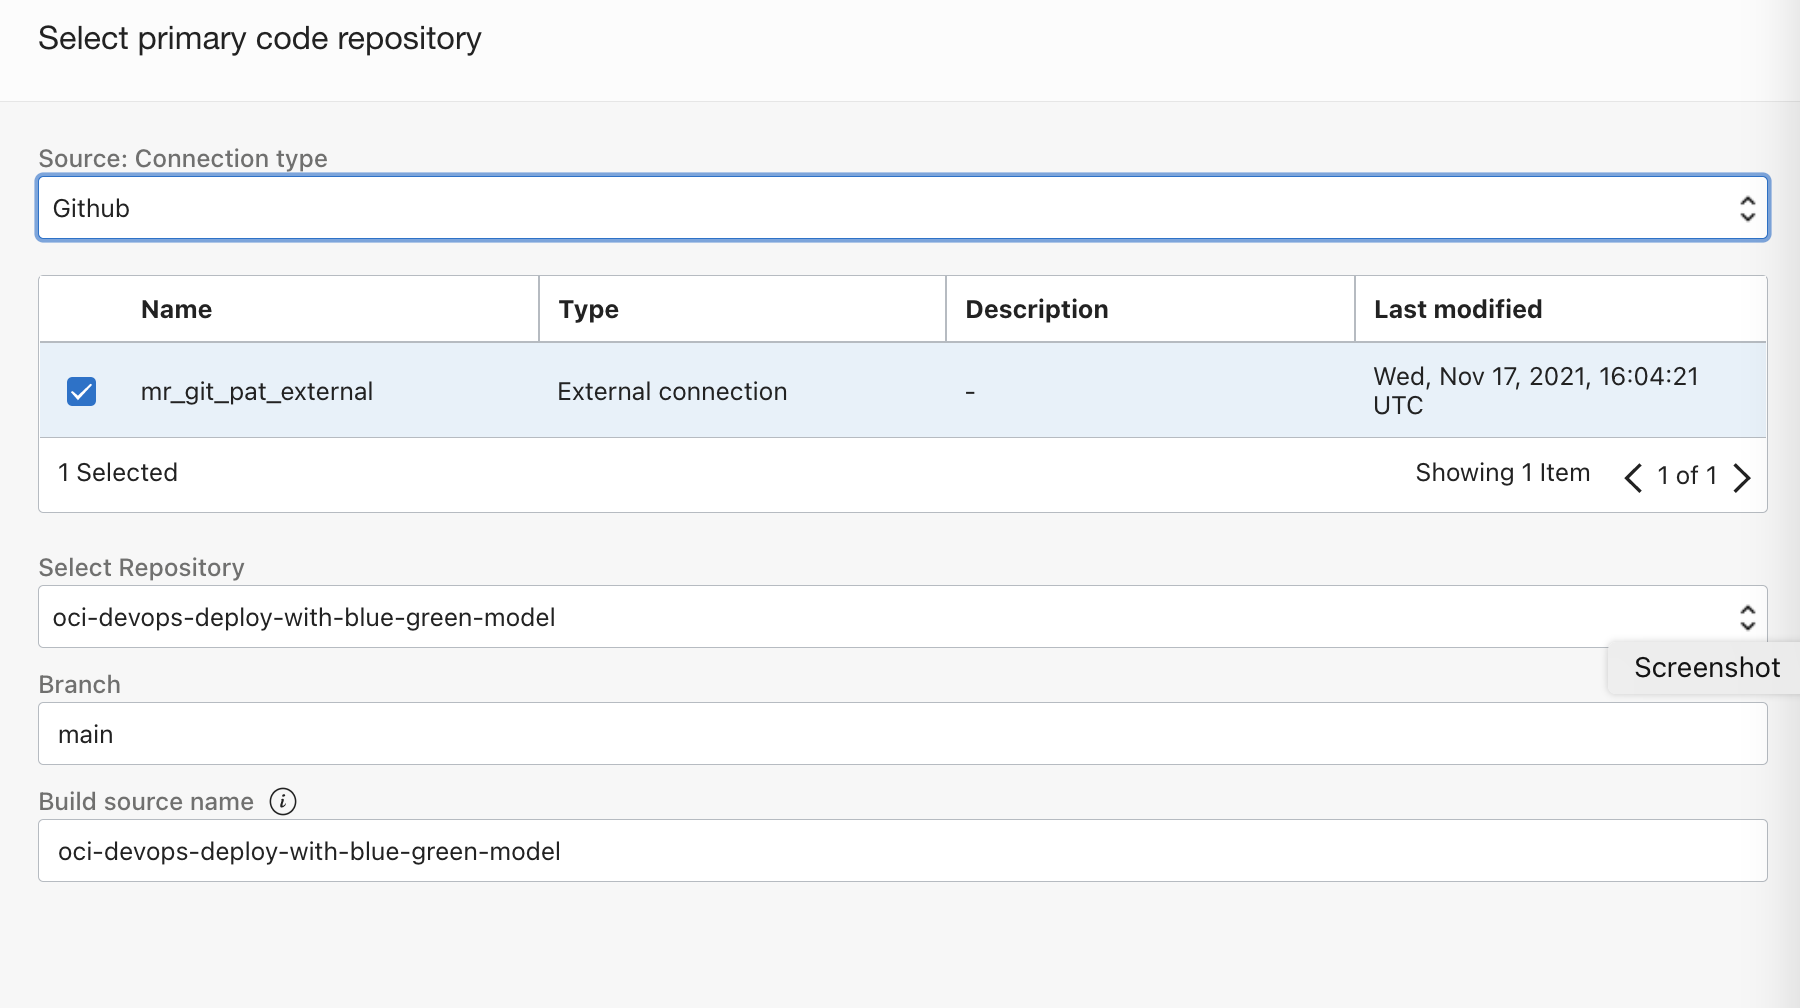Click the 1 of 1 page indicator
Image resolution: width=1800 pixels, height=1008 pixels.
(x=1687, y=476)
